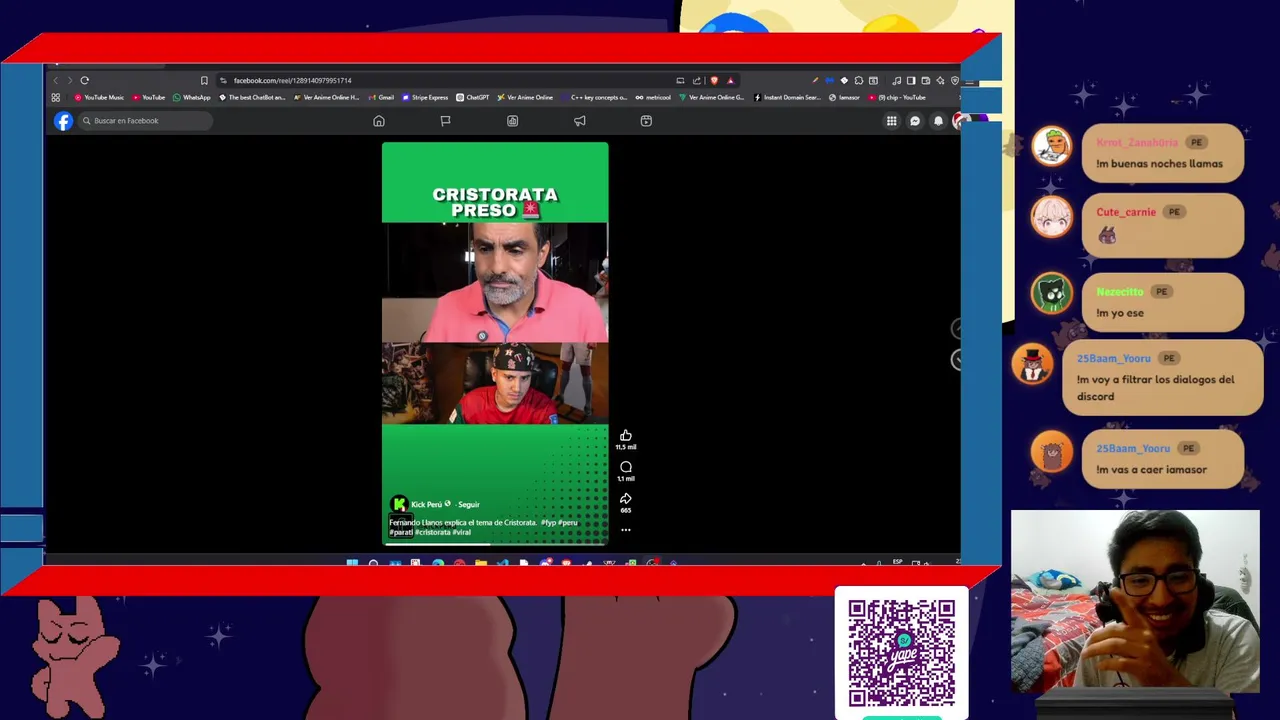
Task: Open metricool bookmark
Action: 653,97
